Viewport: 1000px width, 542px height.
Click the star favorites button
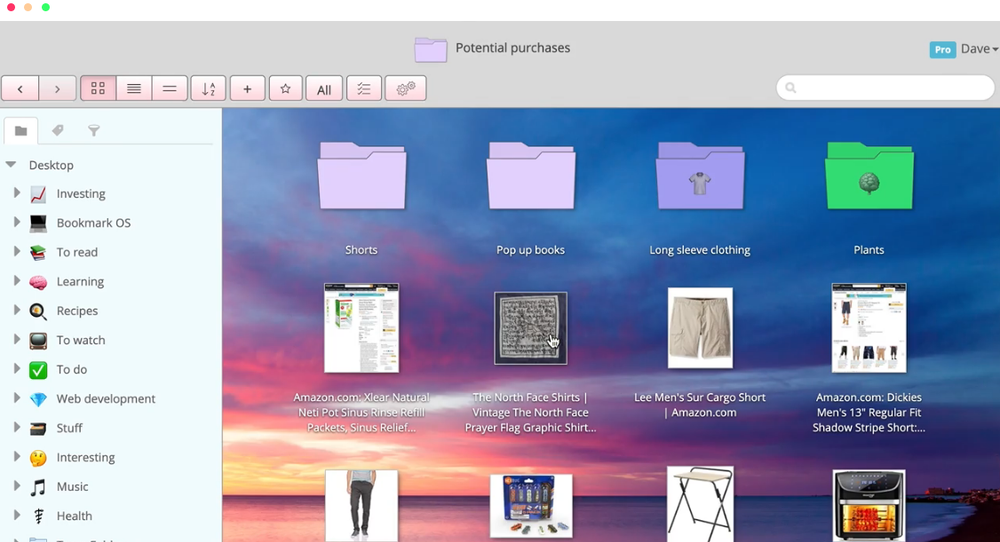pos(286,89)
